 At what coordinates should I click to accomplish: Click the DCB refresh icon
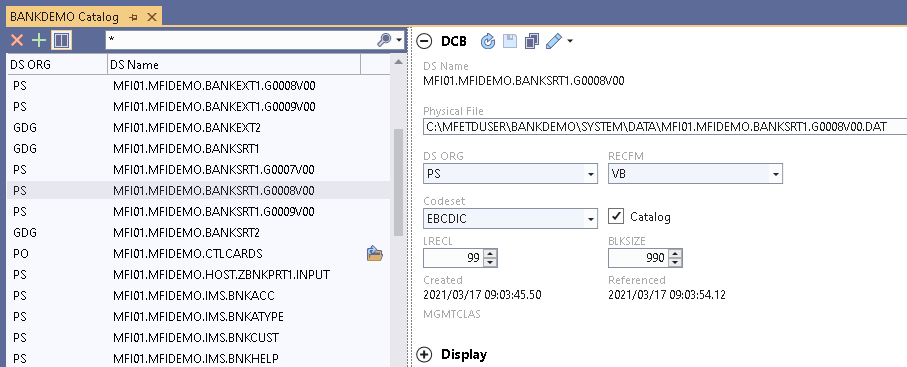pyautogui.click(x=488, y=41)
